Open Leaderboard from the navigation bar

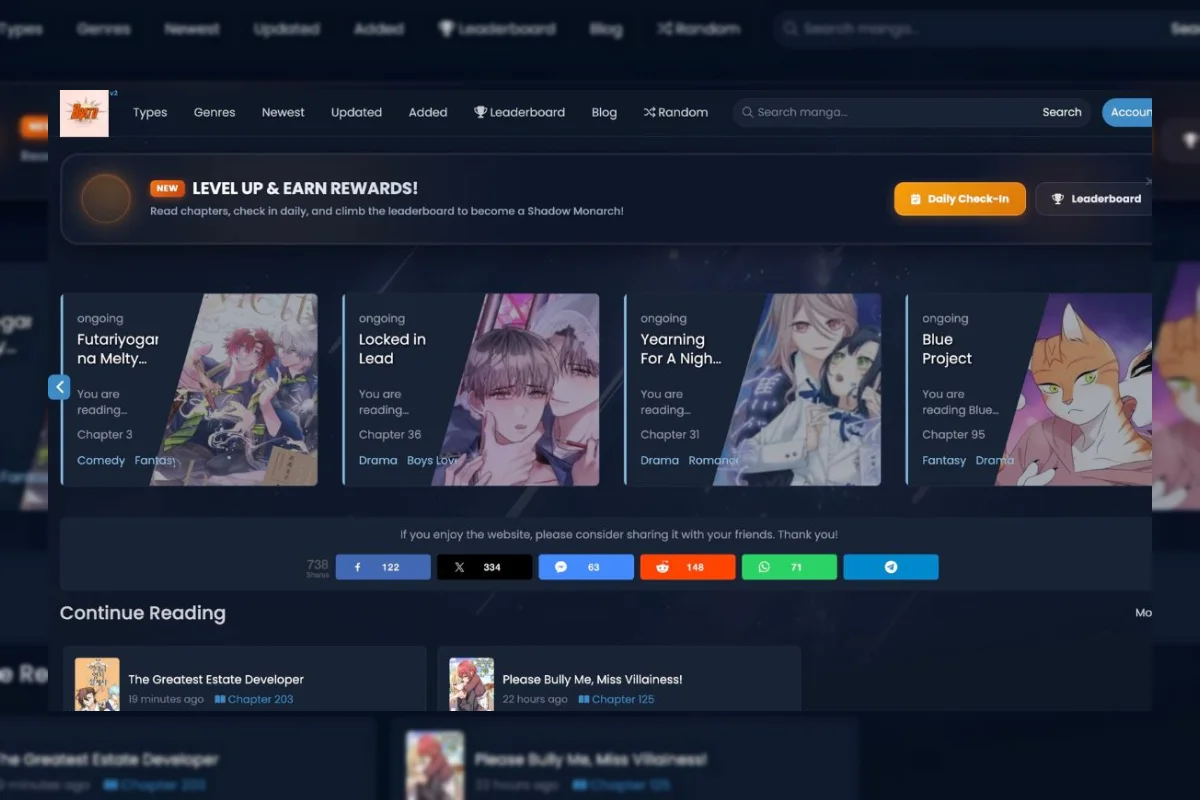[520, 113]
